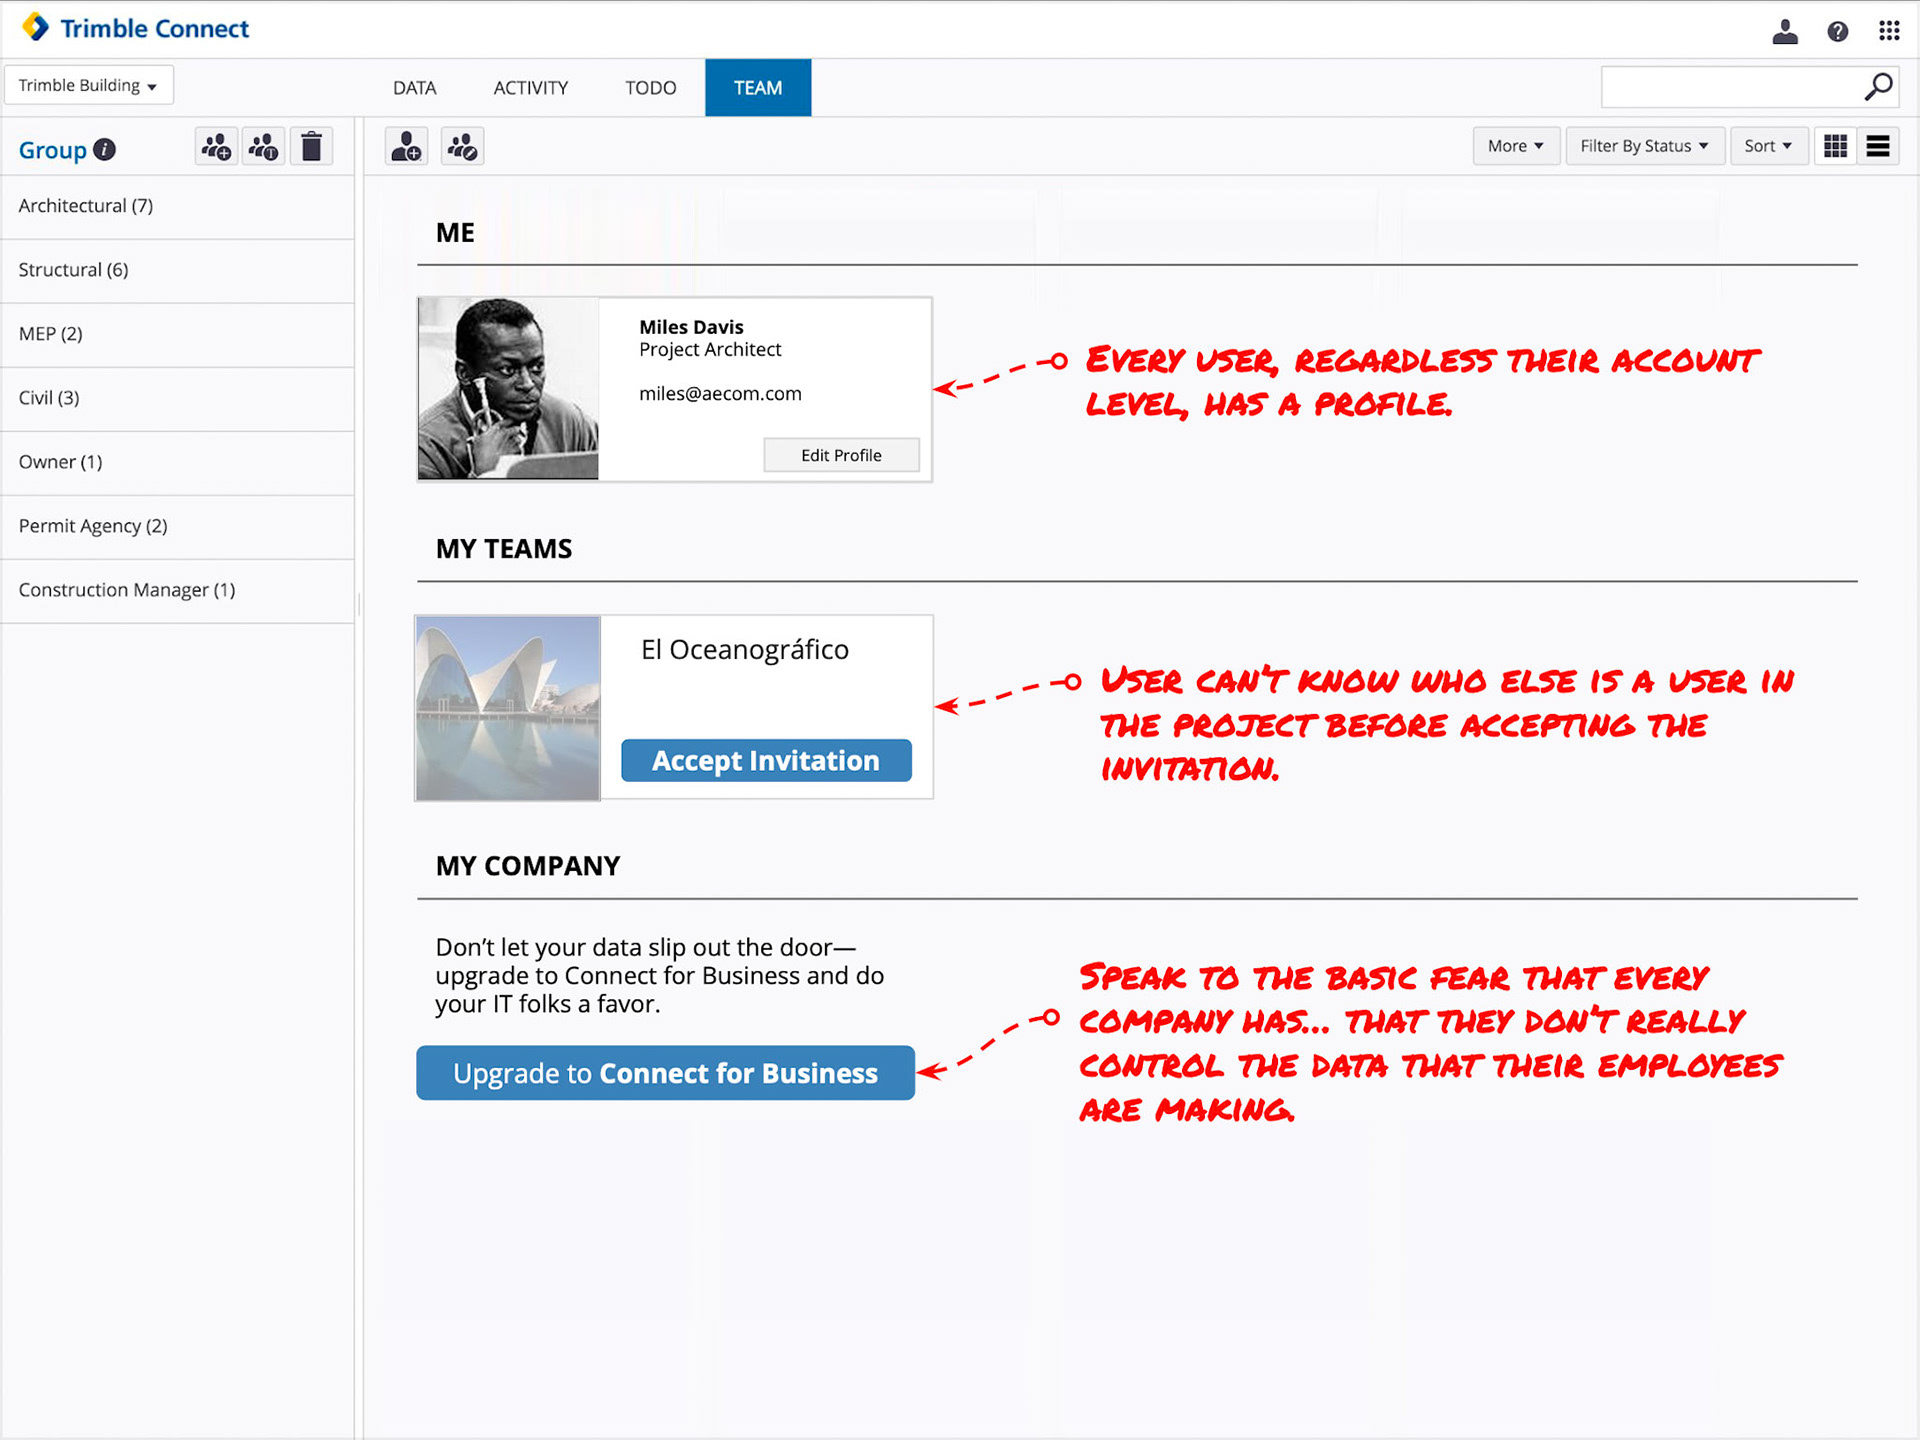Click the rename group icon
Screen dimensions: 1920x1440
(x=264, y=147)
